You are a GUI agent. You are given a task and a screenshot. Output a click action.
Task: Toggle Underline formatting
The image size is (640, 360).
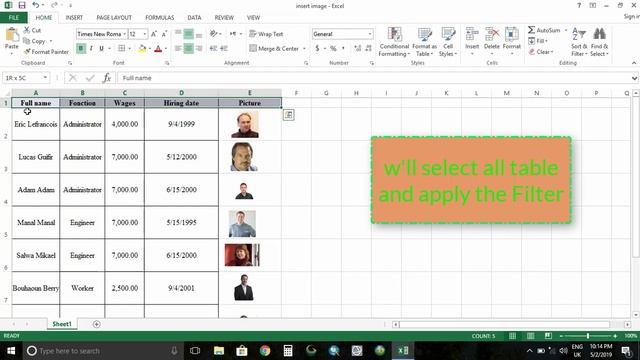[x=101, y=49]
